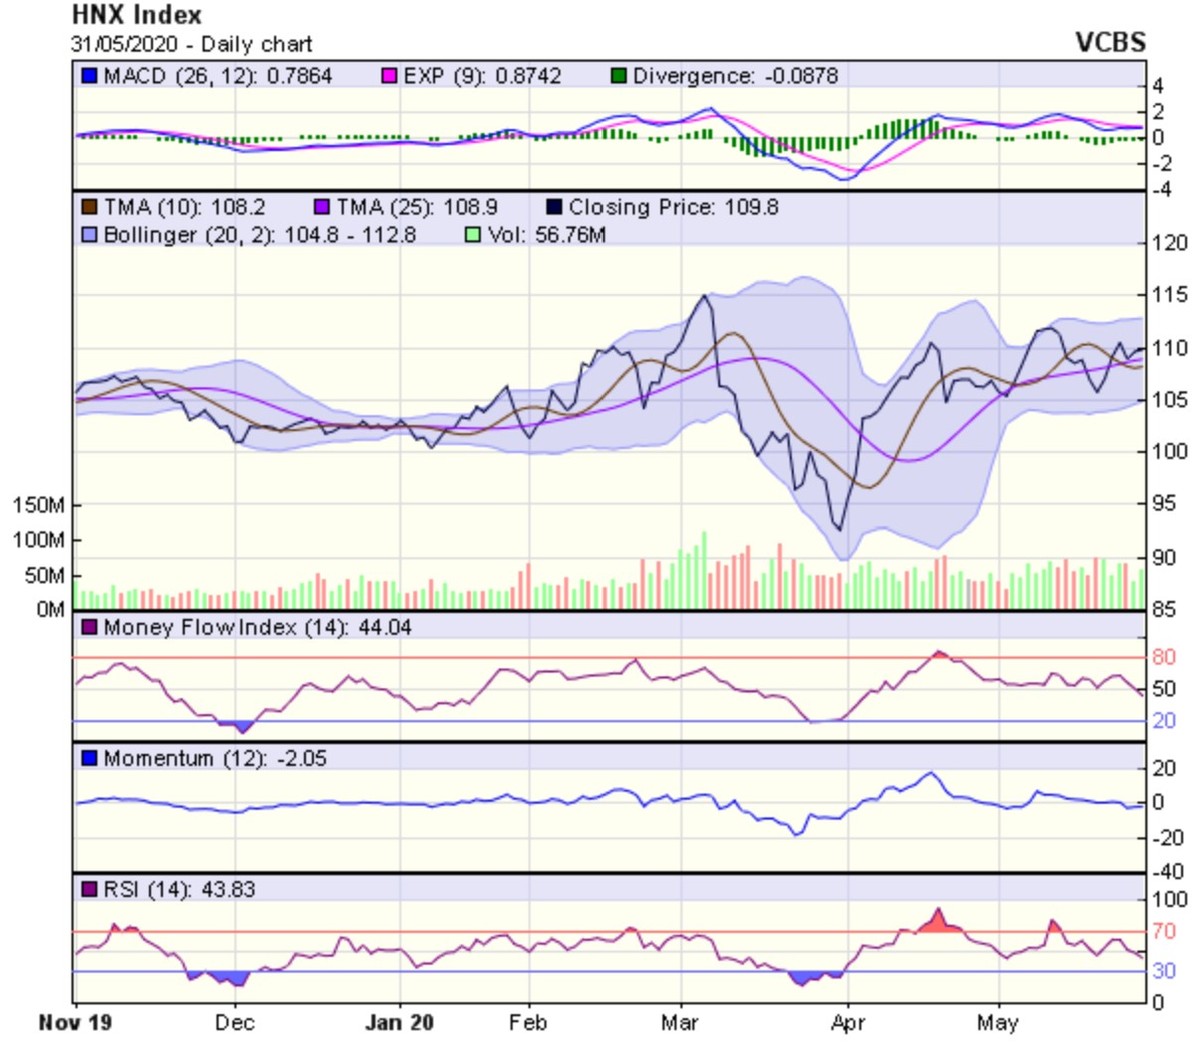Click the 31/05/2020 Daily chart subtitle
Viewport: 1200px width, 1051px height.
click(x=192, y=45)
